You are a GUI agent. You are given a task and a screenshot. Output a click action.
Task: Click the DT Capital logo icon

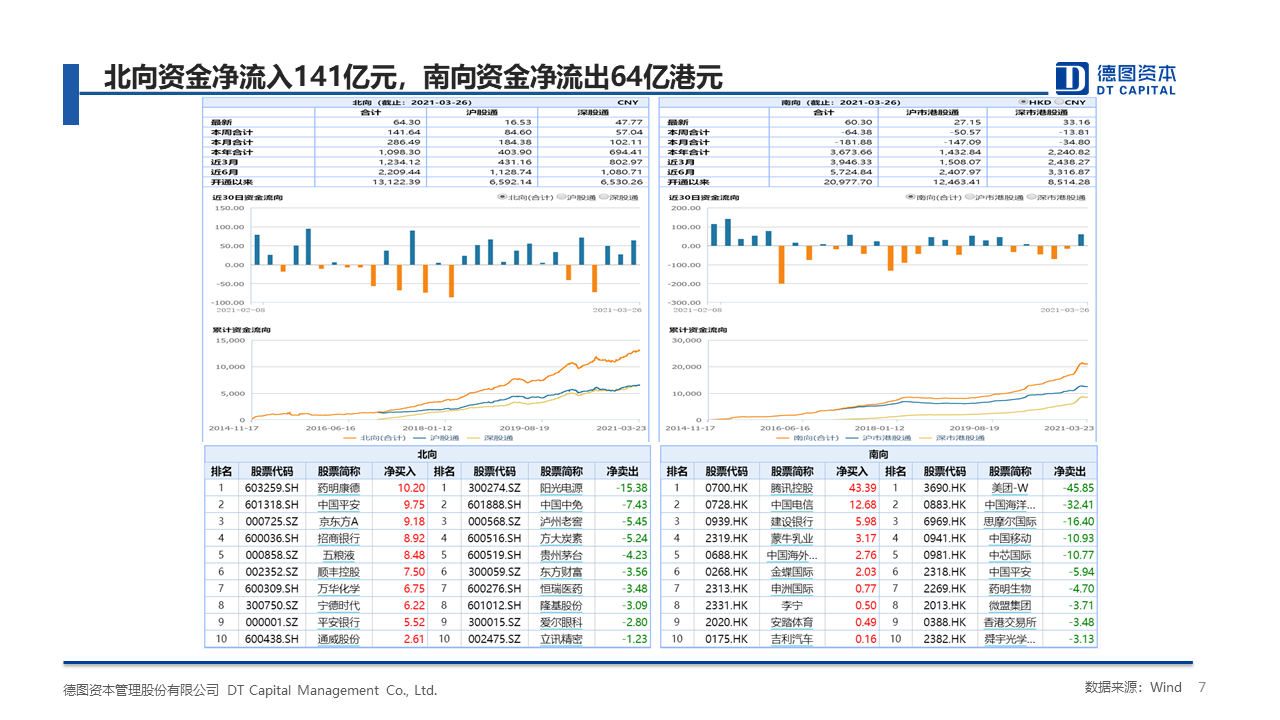[x=1072, y=78]
